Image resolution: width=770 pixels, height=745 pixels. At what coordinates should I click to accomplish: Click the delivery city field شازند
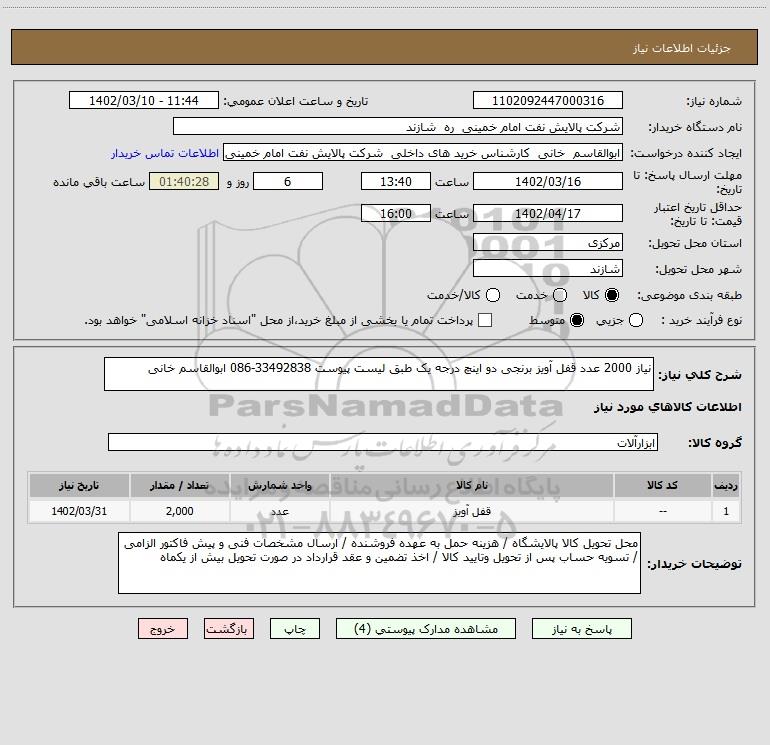click(x=548, y=268)
